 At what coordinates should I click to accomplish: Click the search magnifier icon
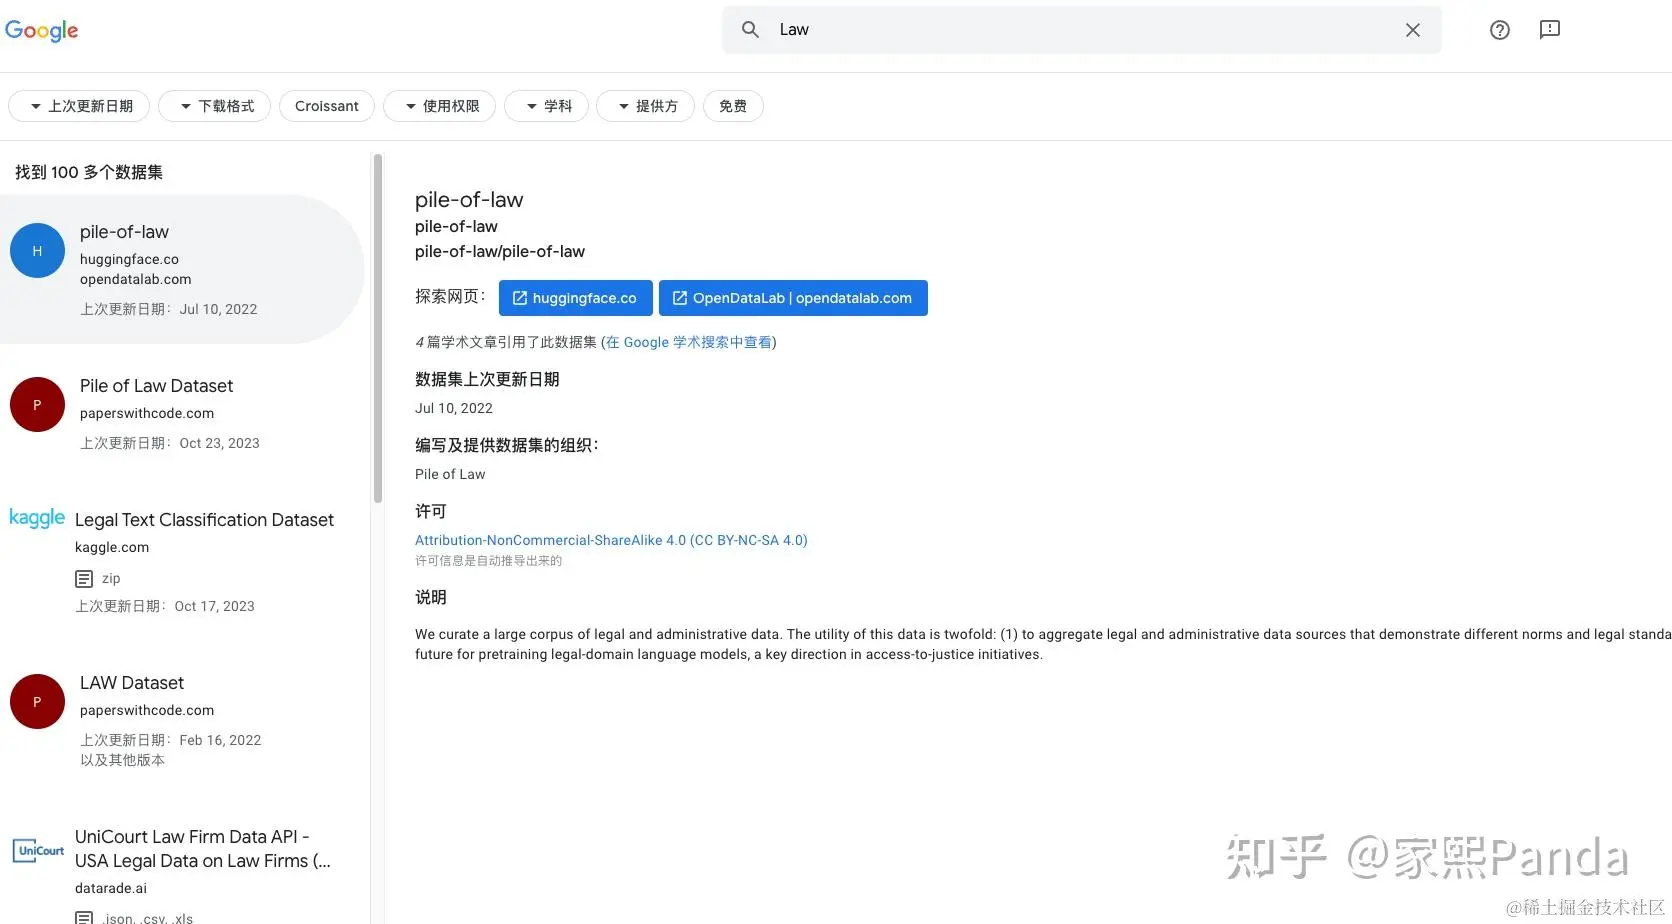pyautogui.click(x=750, y=30)
